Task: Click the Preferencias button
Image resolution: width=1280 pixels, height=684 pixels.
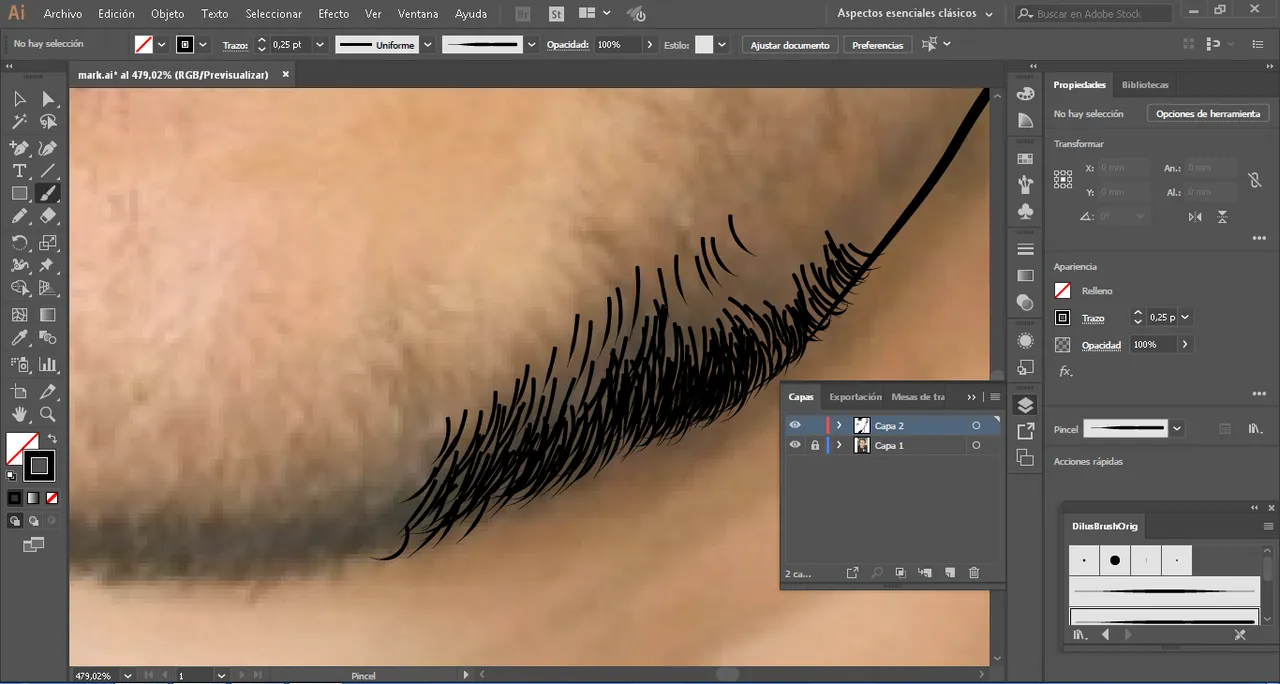Action: [x=877, y=45]
